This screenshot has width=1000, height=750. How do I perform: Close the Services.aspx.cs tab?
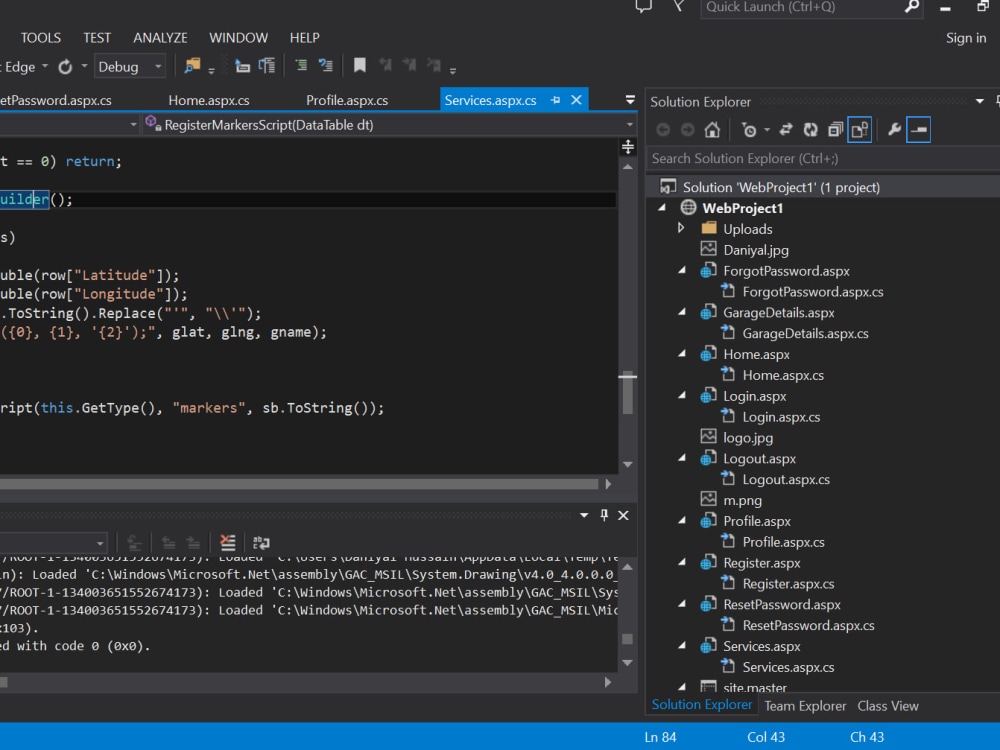pyautogui.click(x=576, y=100)
